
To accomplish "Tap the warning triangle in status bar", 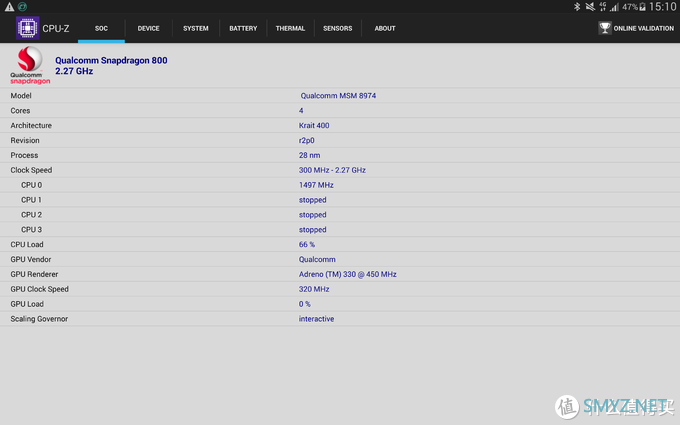I will (9, 7).
